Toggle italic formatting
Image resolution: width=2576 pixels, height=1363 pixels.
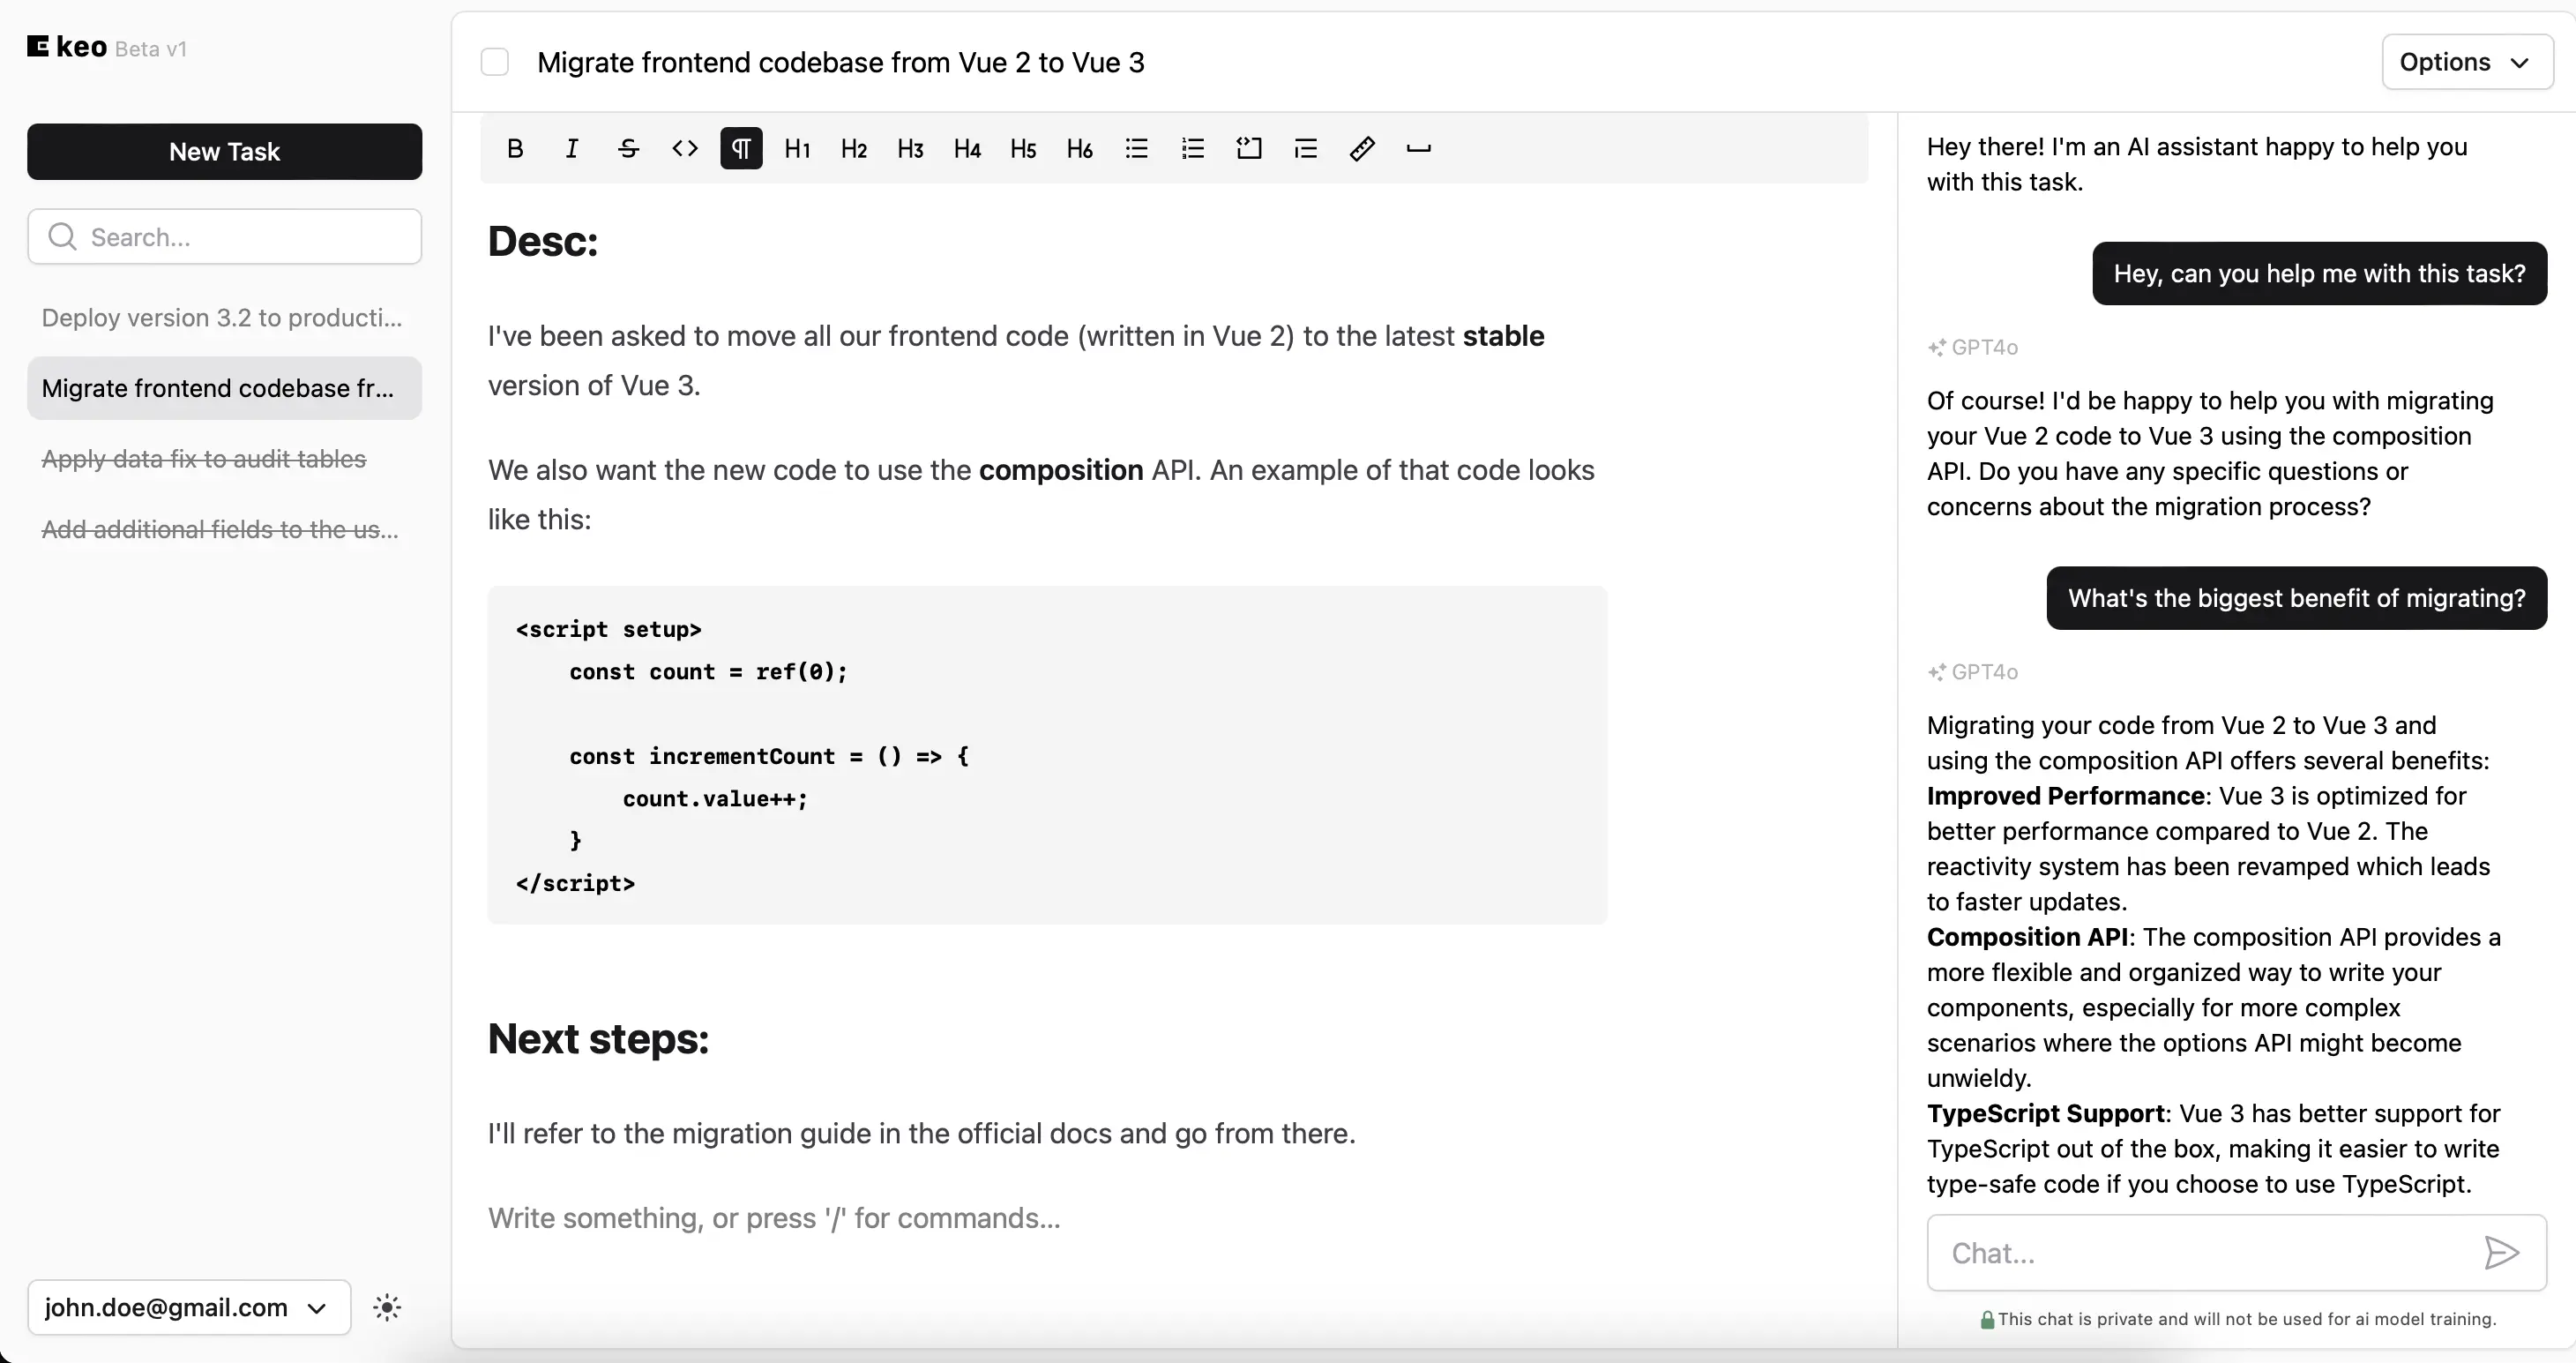[572, 149]
